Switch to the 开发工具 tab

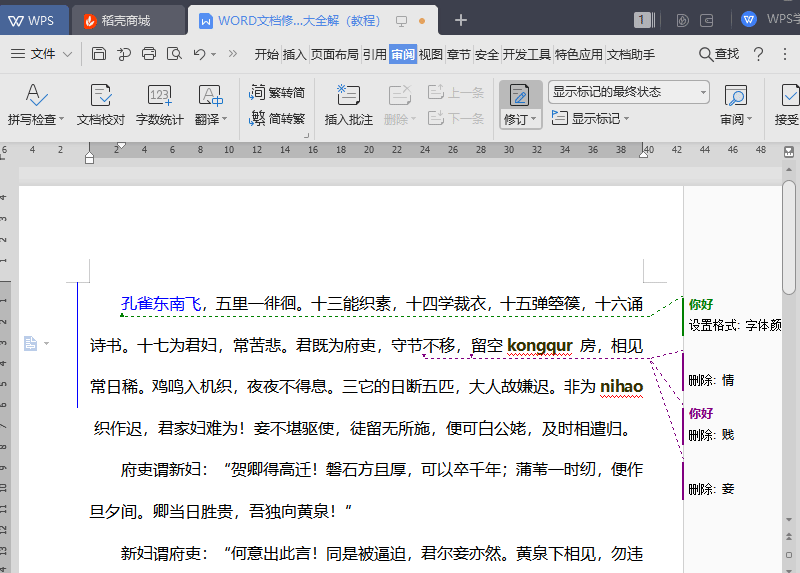tap(527, 54)
